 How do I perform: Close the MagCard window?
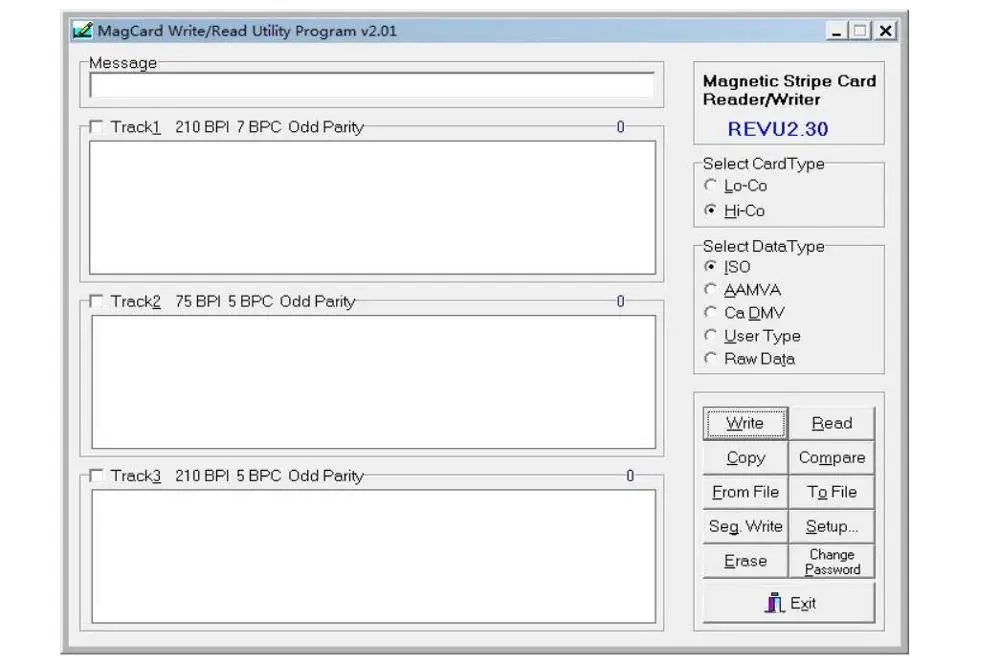coord(885,31)
